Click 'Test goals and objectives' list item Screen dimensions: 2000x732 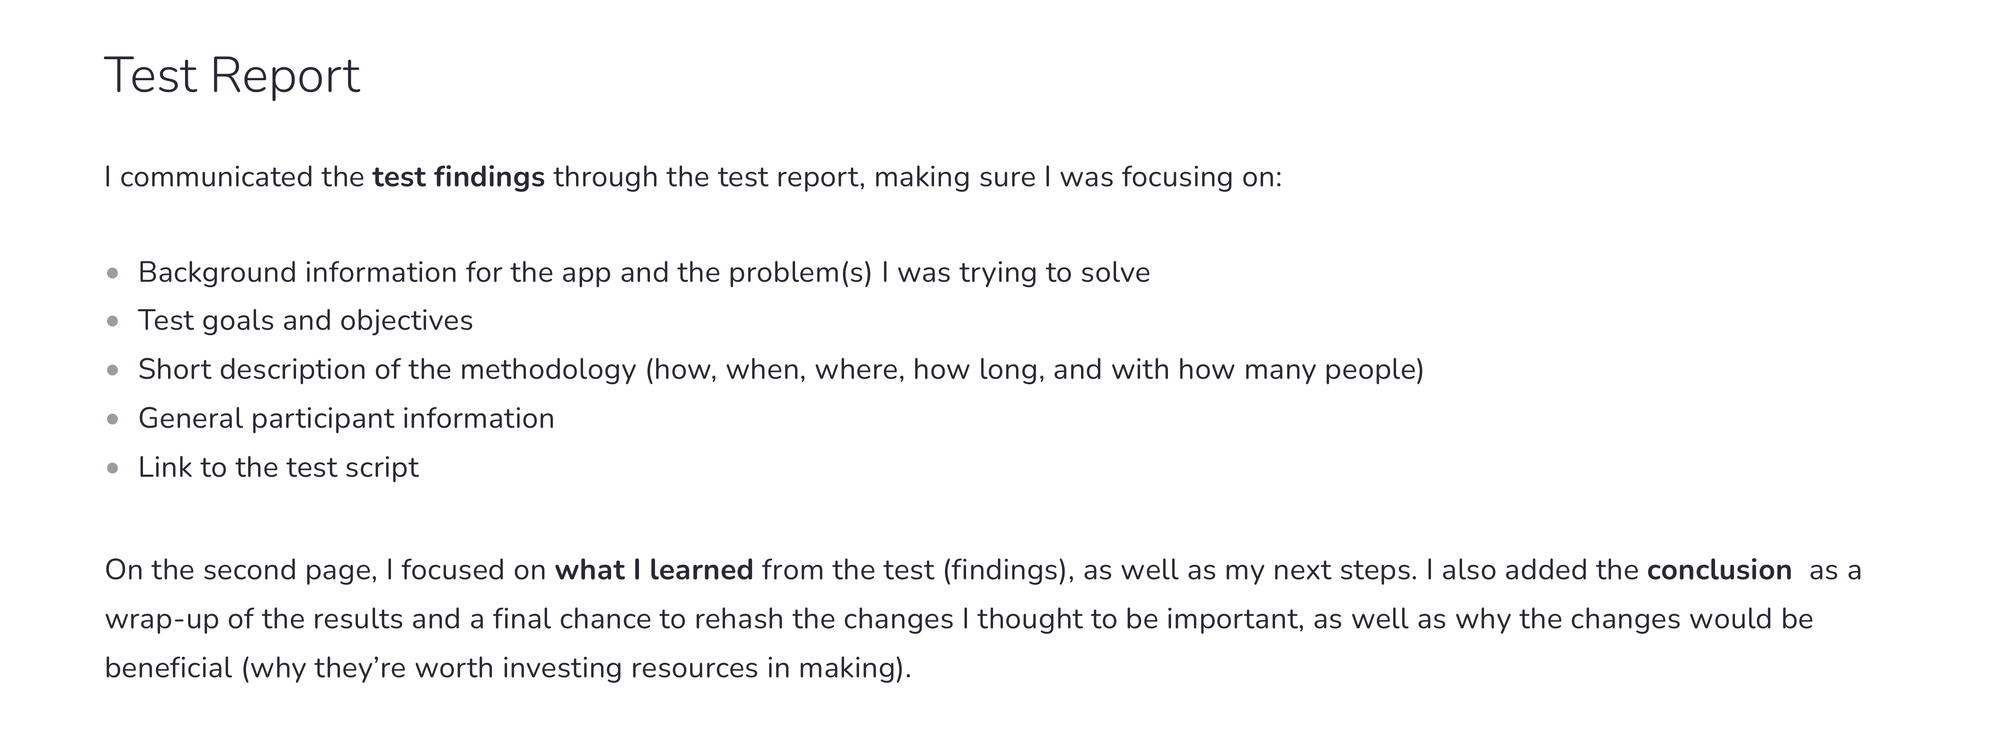(305, 321)
